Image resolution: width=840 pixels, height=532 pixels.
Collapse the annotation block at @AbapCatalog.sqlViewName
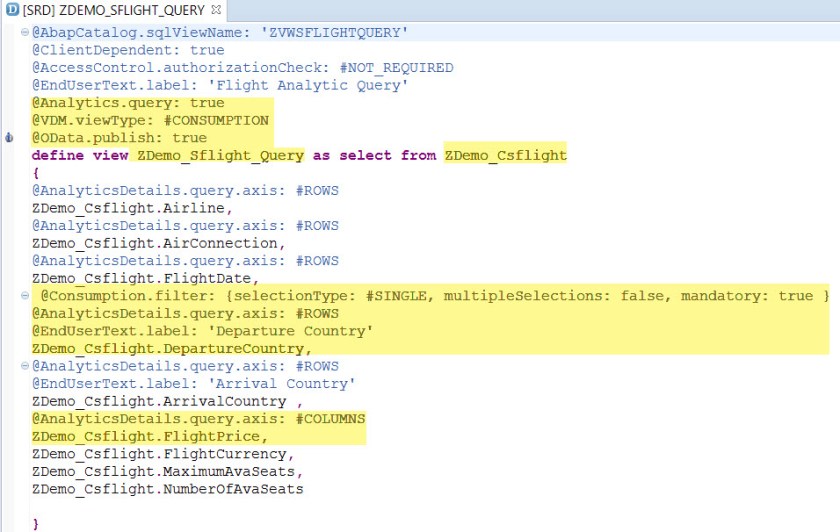[25, 32]
